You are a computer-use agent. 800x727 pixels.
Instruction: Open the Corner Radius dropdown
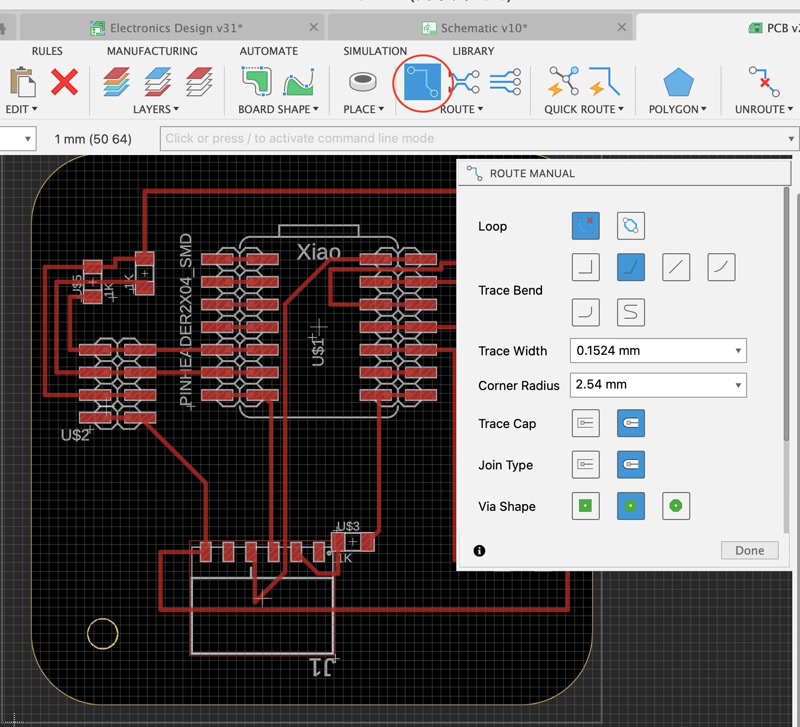click(x=658, y=385)
